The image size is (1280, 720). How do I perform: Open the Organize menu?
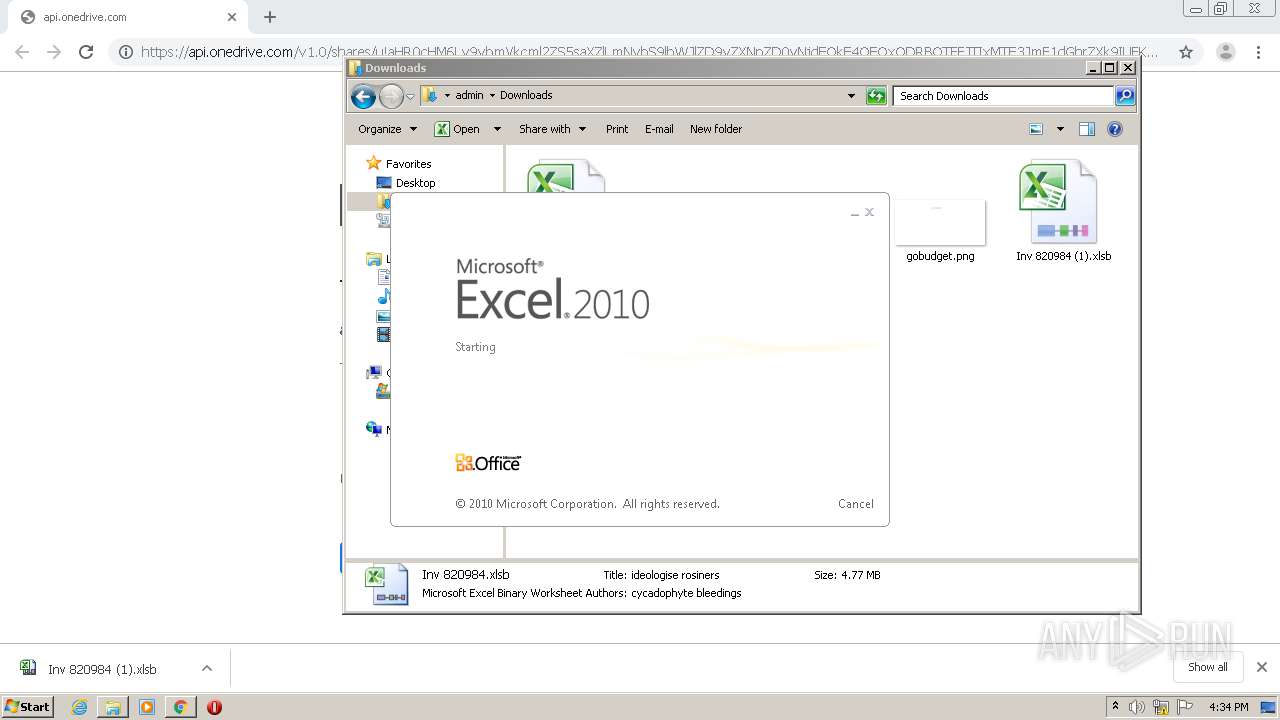click(388, 129)
